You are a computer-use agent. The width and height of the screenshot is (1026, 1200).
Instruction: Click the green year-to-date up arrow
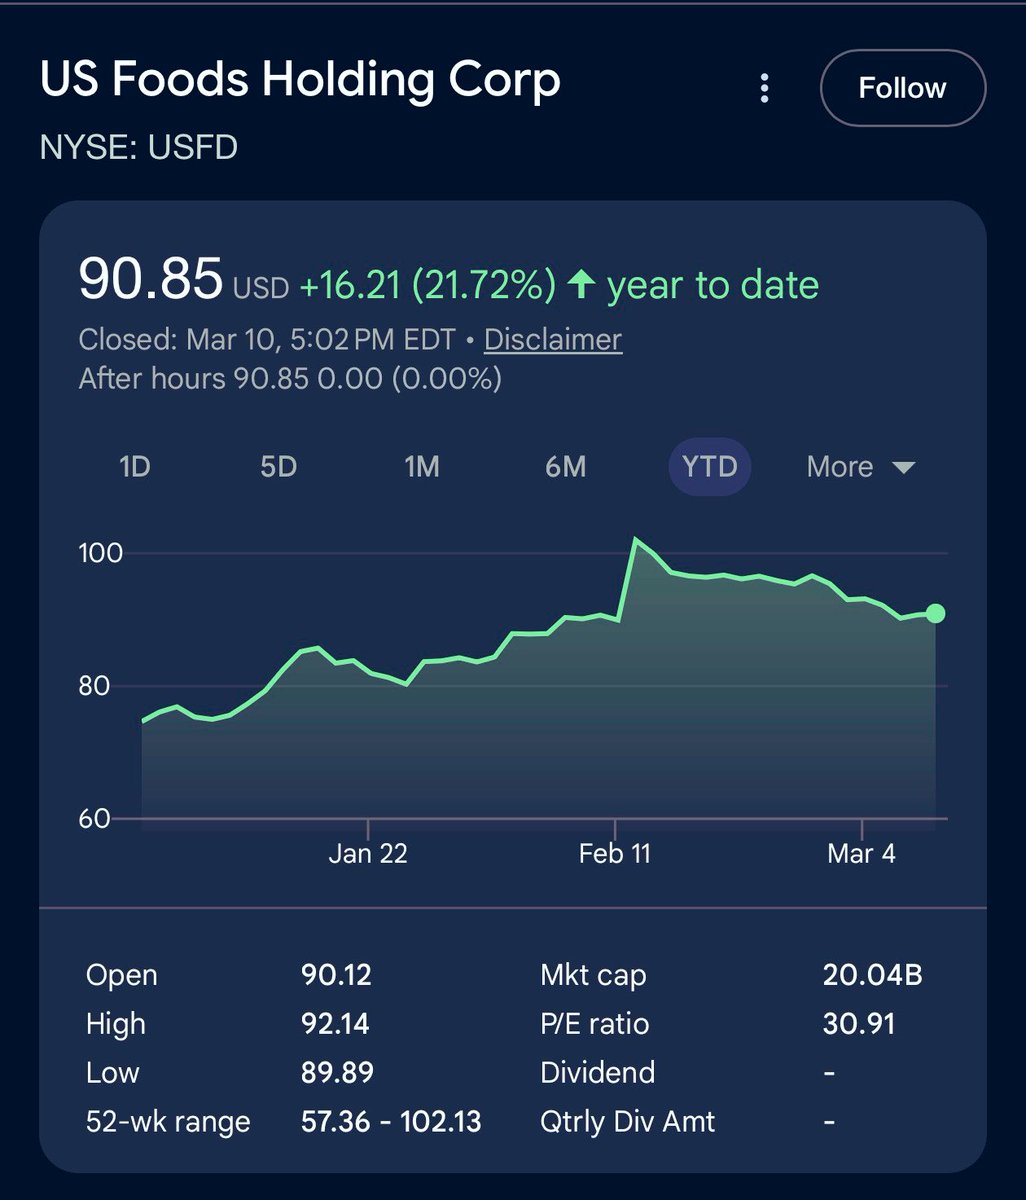(x=581, y=285)
